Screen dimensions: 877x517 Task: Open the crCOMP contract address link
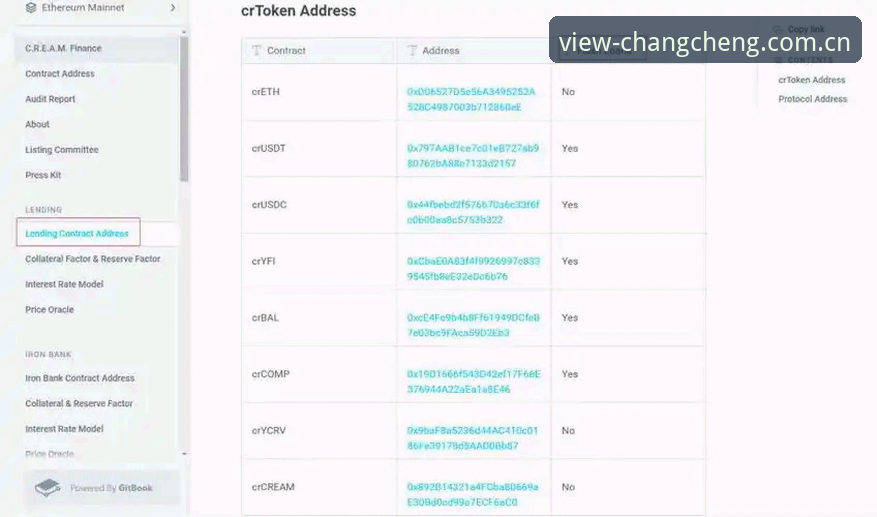pyautogui.click(x=473, y=382)
